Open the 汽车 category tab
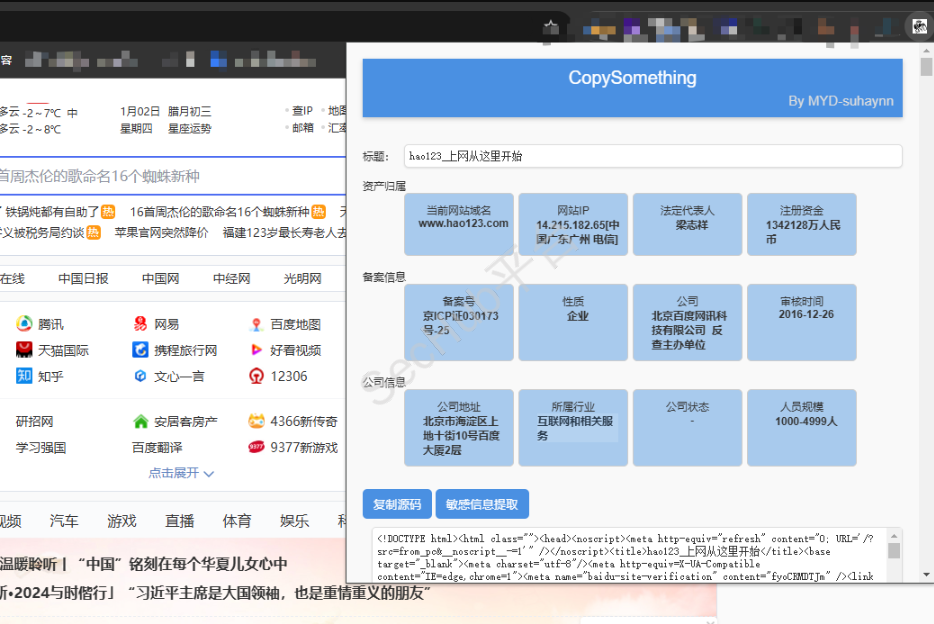The height and width of the screenshot is (624, 934). click(64, 521)
